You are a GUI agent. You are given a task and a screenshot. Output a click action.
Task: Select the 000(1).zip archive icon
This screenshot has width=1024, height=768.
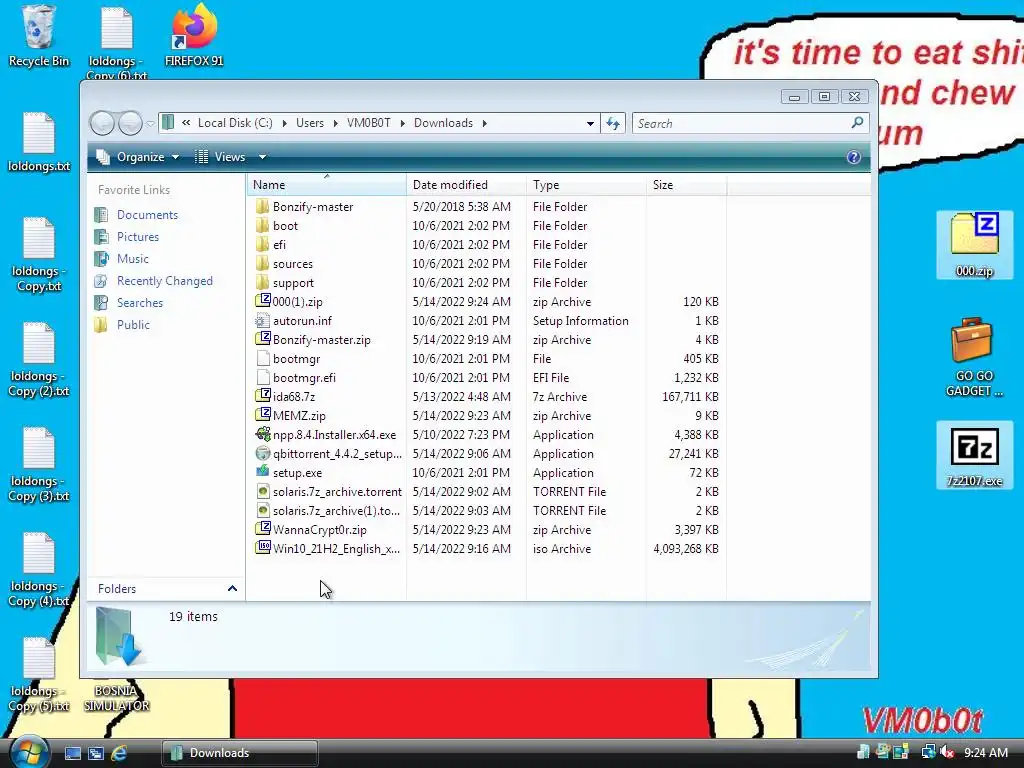pos(262,301)
